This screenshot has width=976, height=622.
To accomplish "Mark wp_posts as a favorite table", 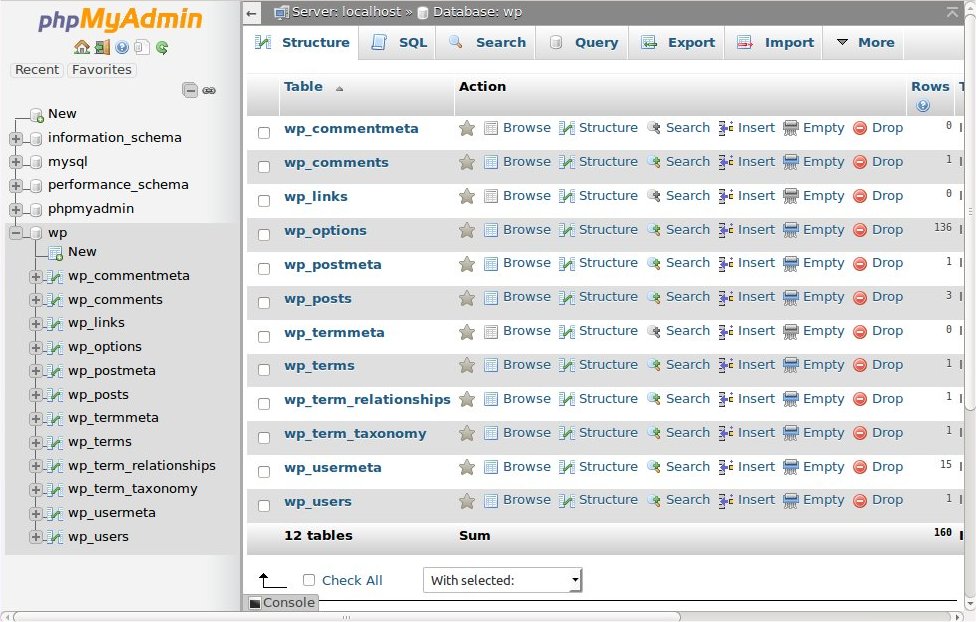I will tap(466, 297).
